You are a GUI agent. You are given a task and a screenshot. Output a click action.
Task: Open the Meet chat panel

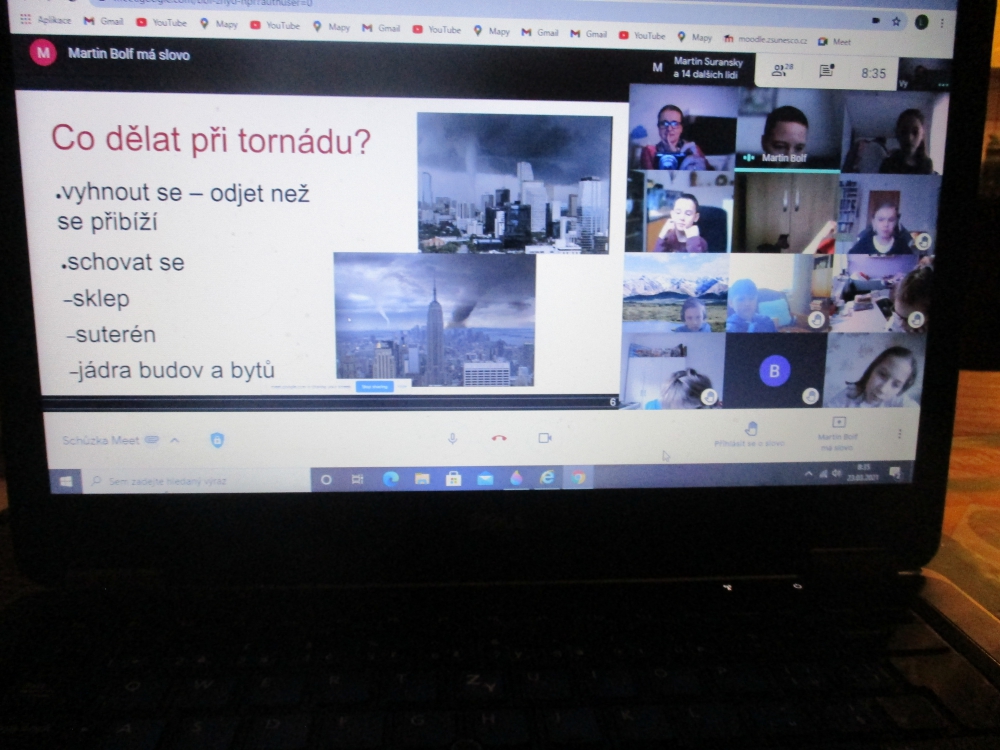827,71
